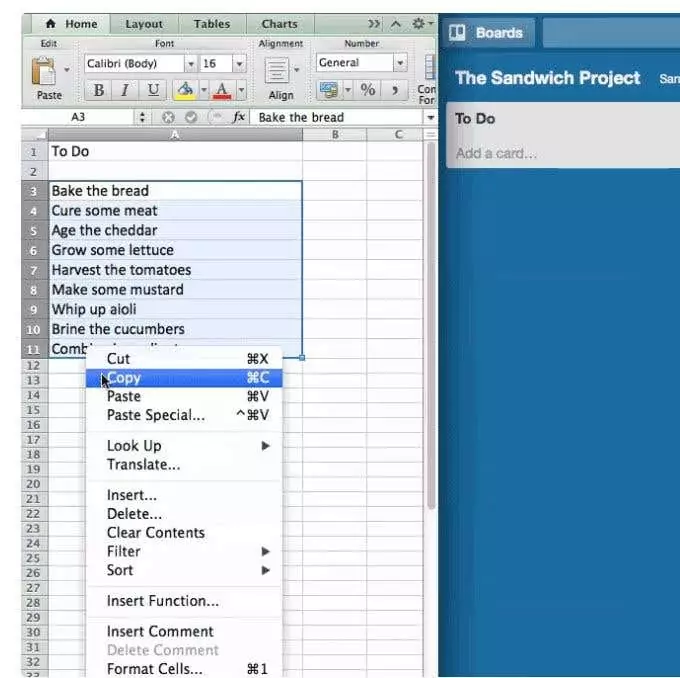Toggle Bold formatting
680x678 pixels.
(x=99, y=90)
